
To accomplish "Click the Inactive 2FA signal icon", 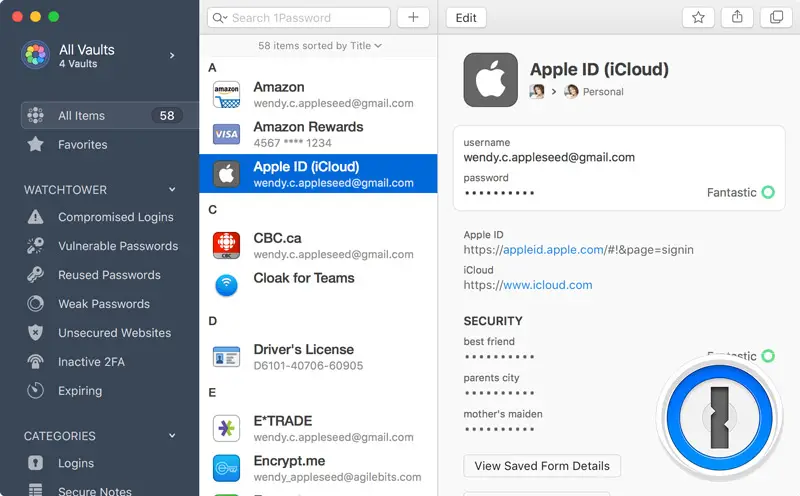I will [x=35, y=362].
